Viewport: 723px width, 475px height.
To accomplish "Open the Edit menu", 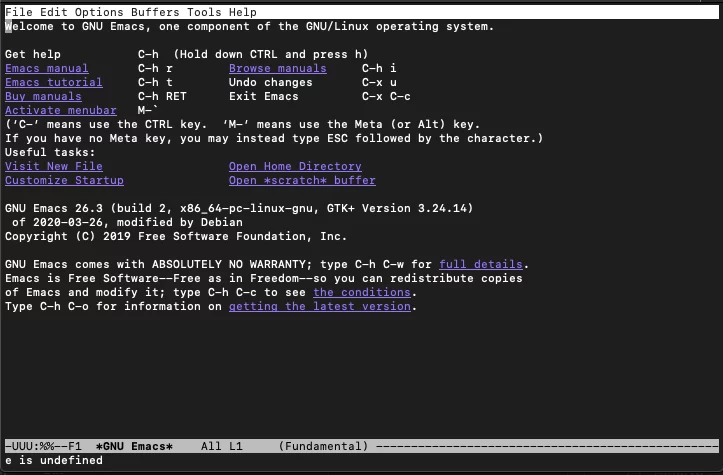I will 53,12.
